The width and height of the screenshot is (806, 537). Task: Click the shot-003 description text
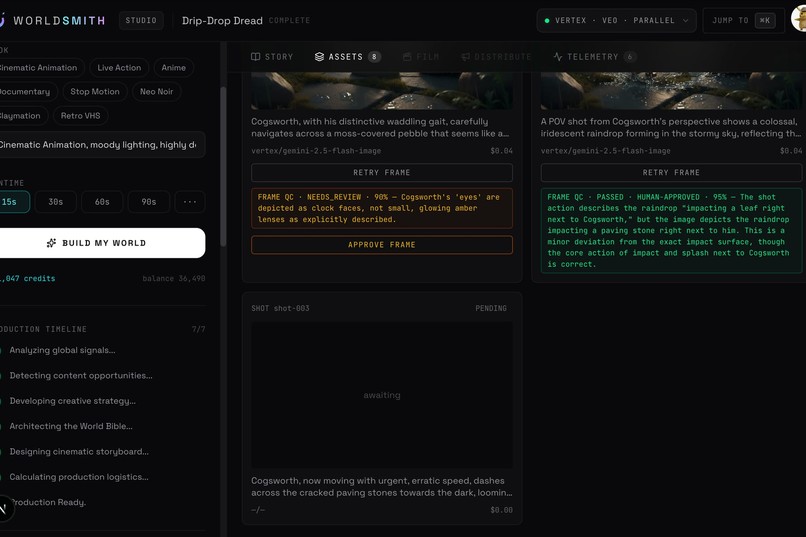(382, 487)
